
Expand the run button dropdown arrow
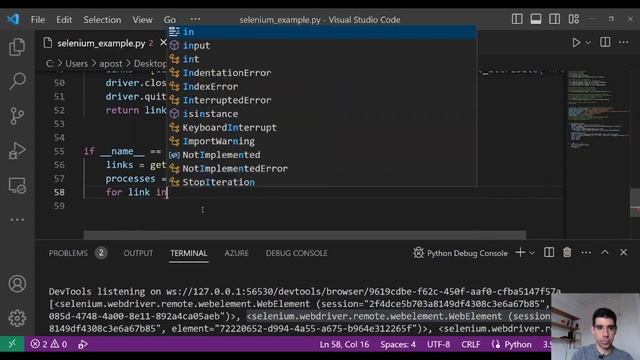[x=588, y=42]
